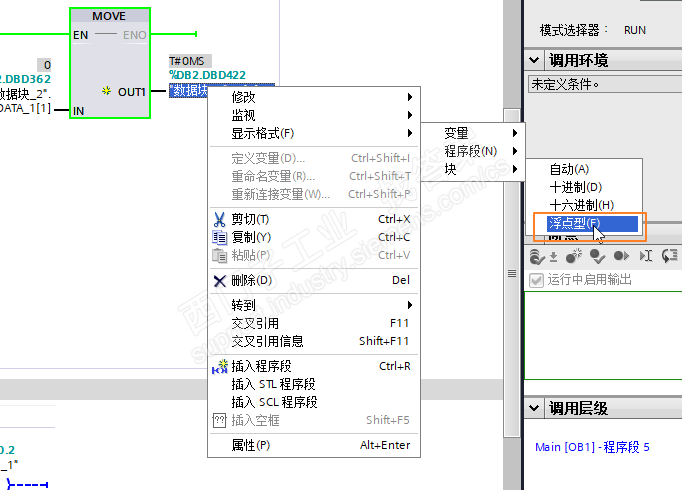Image resolution: width=682 pixels, height=490 pixels.
Task: Click the X icon beside 删除(D)
Action: coord(220,281)
